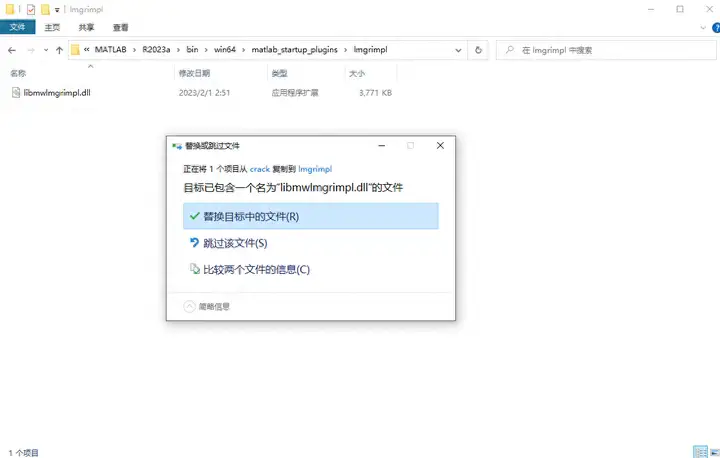Image resolution: width=720 pixels, height=458 pixels.
Task: Open the recent locations dropdown arrow
Action: tap(46, 50)
